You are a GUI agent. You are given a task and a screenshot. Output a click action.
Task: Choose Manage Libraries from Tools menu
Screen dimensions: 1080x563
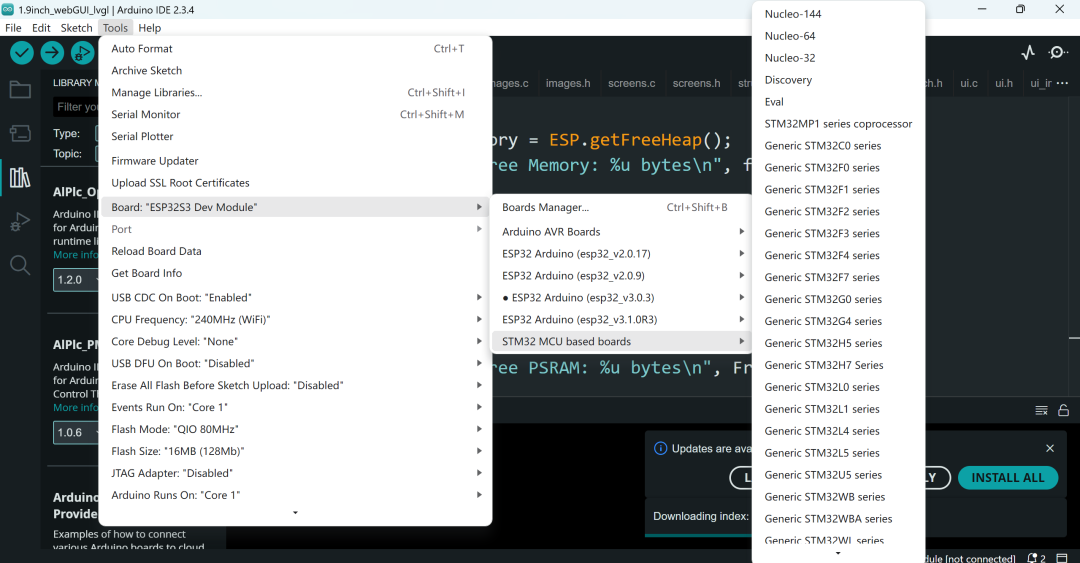tap(295, 92)
